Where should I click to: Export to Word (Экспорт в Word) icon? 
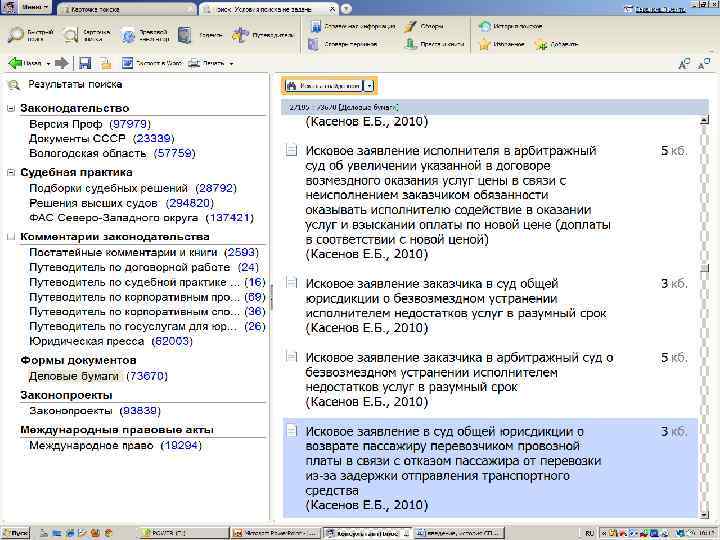click(127, 63)
